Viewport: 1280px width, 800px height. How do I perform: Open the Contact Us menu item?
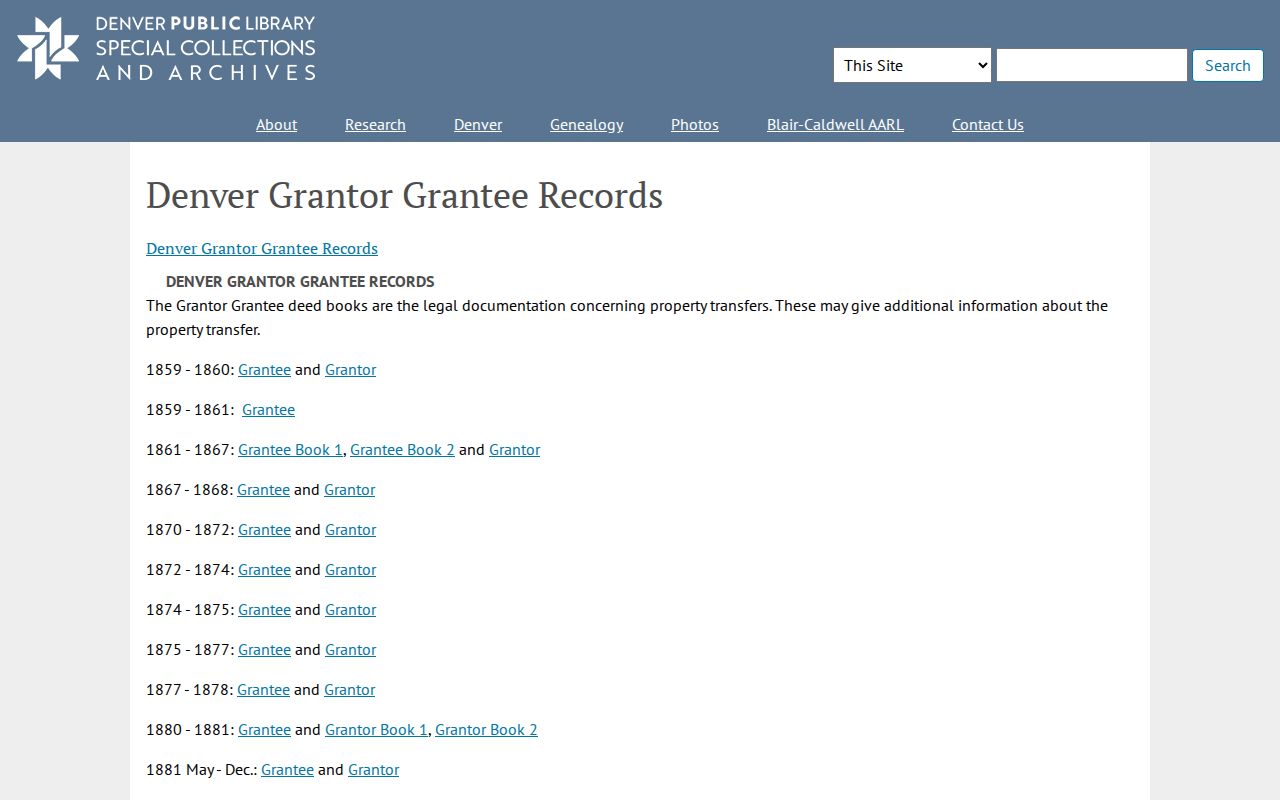tap(988, 124)
